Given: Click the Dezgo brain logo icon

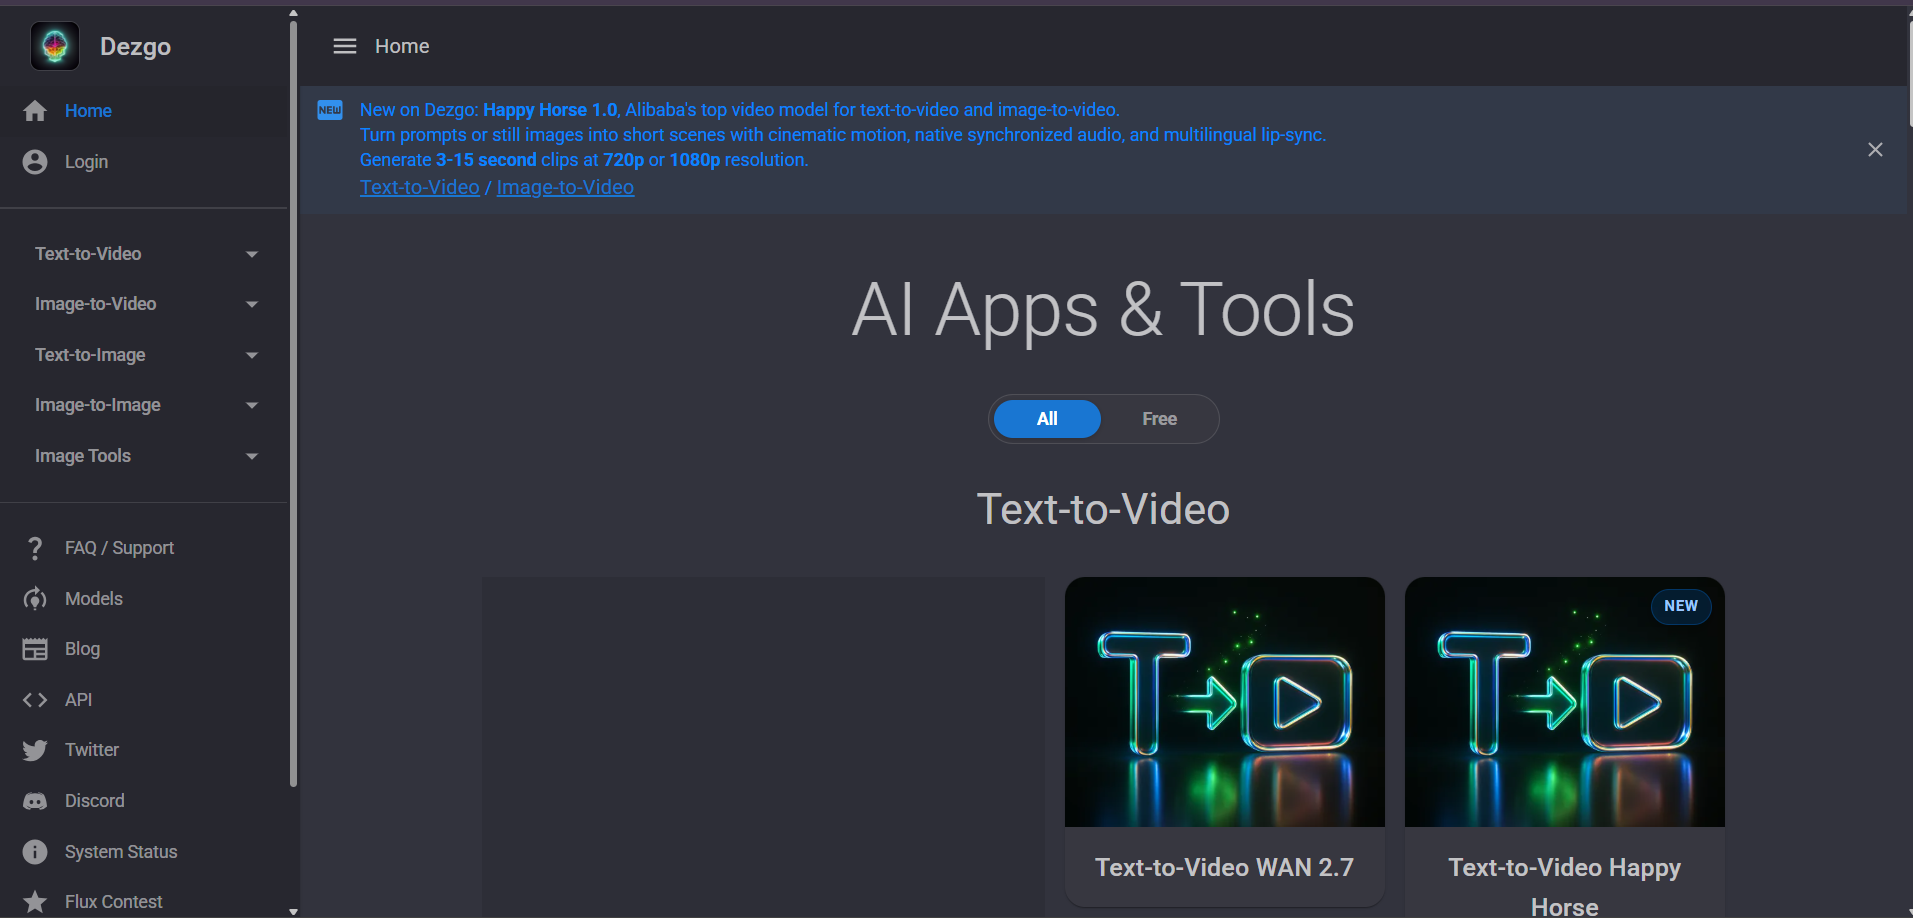Looking at the screenshot, I should (x=55, y=46).
